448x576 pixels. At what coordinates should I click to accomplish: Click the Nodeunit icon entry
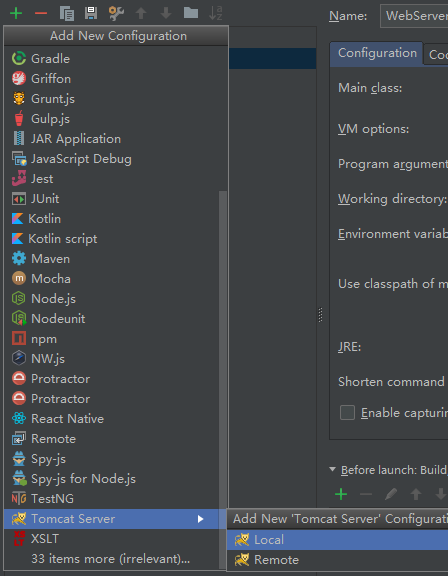pos(19,318)
